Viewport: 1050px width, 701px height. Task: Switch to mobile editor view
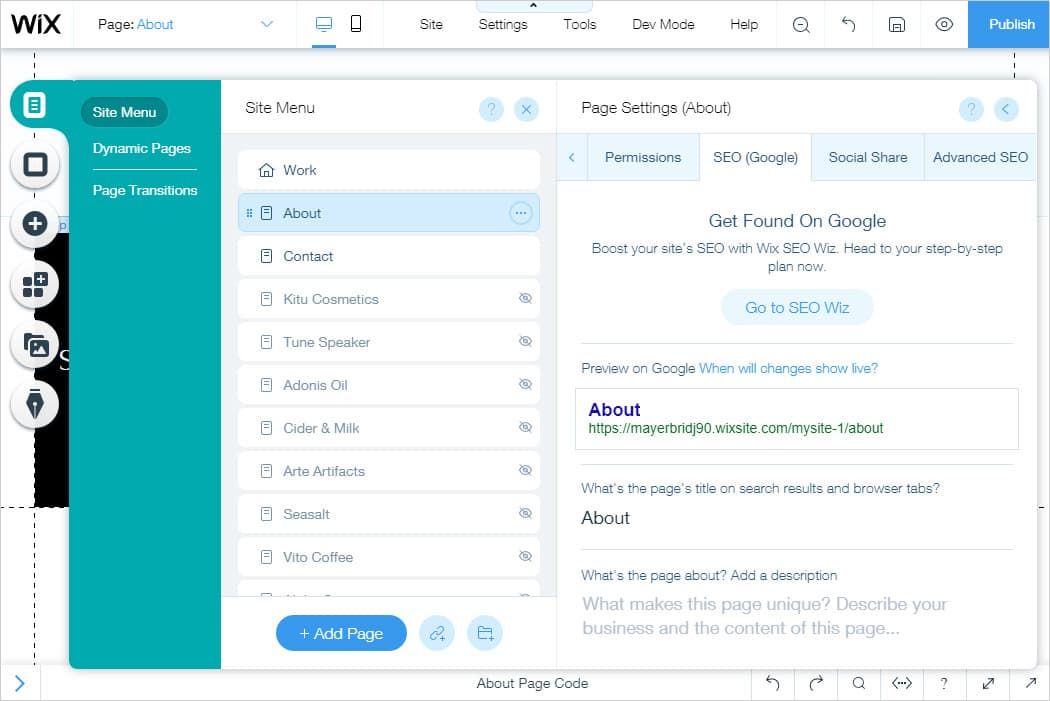coord(356,24)
